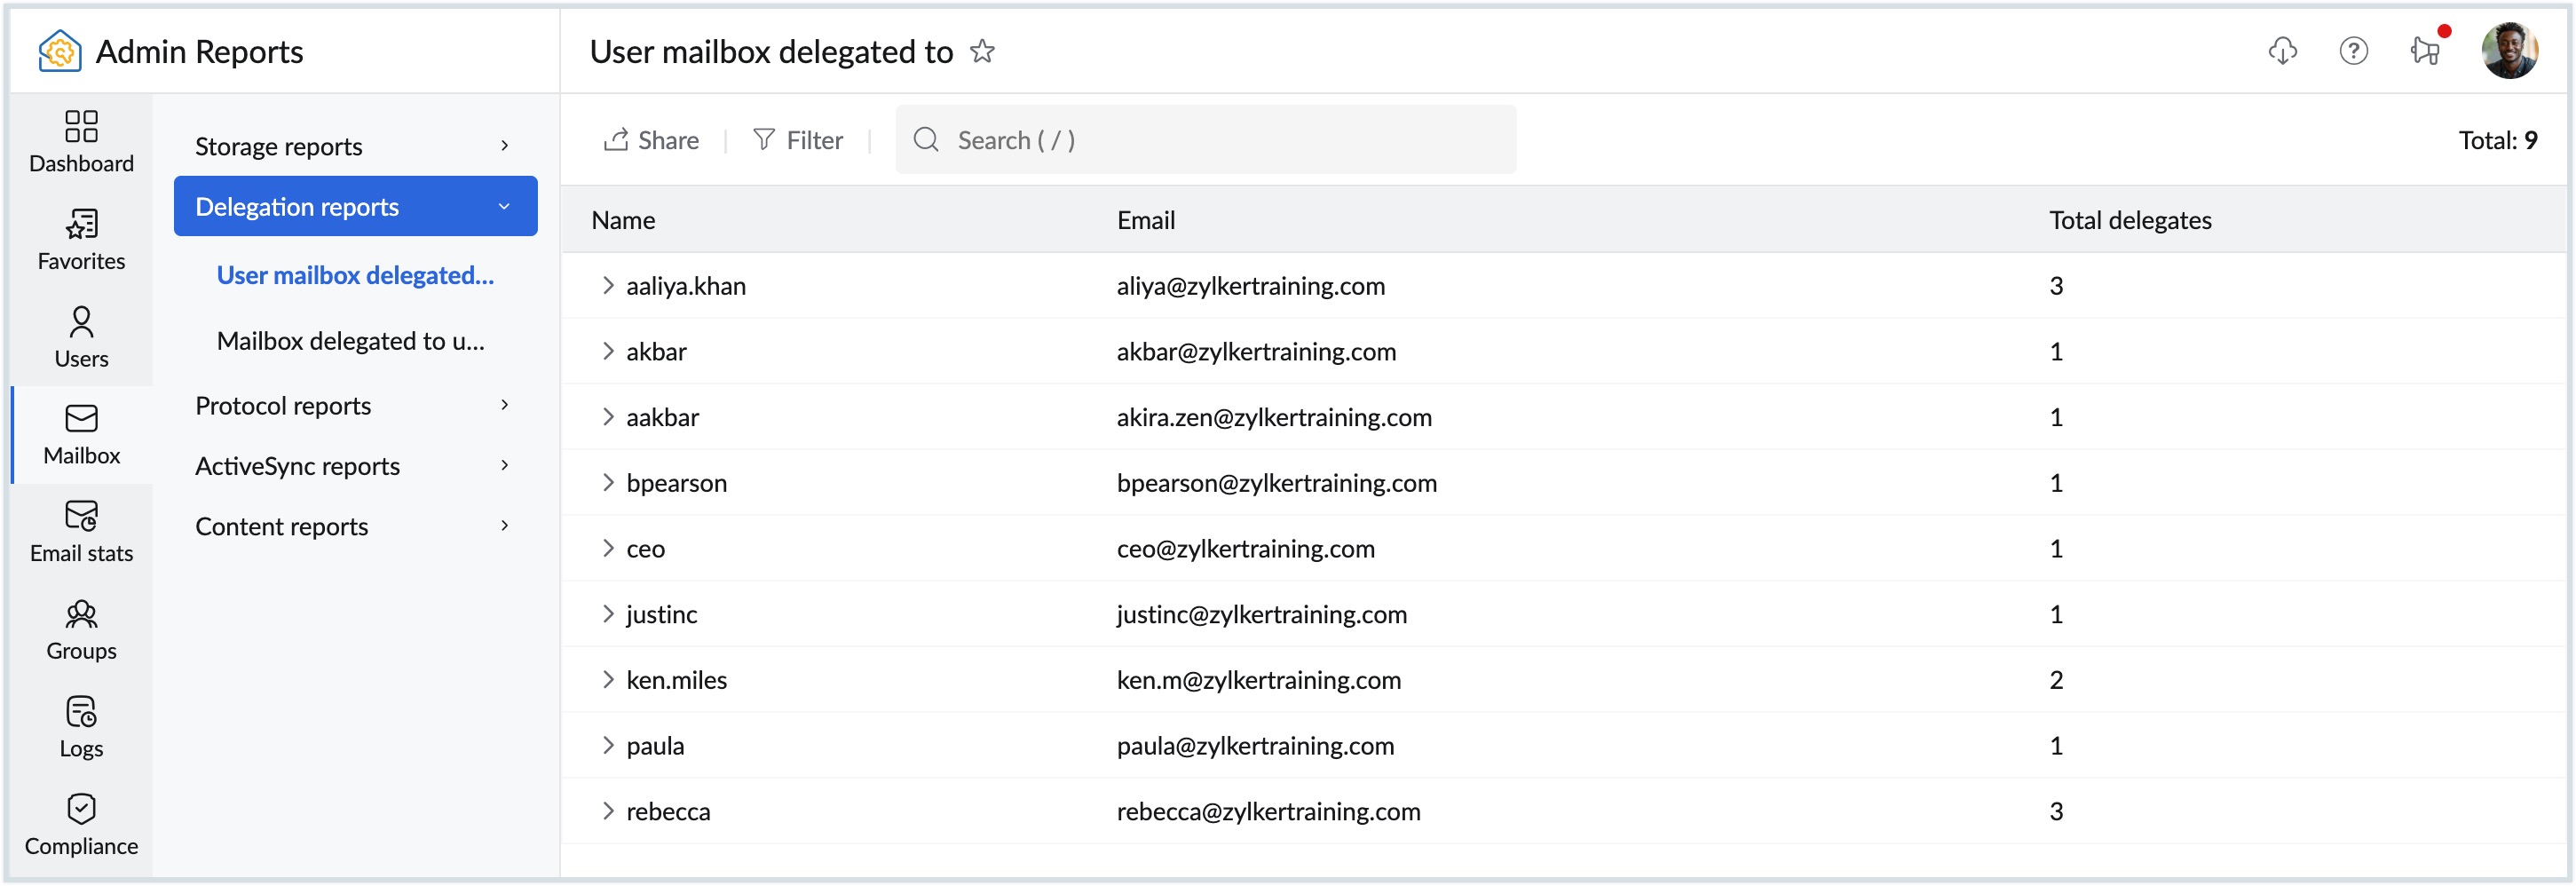2576x886 pixels.
Task: Click the cloud download icon
Action: [x=2282, y=51]
